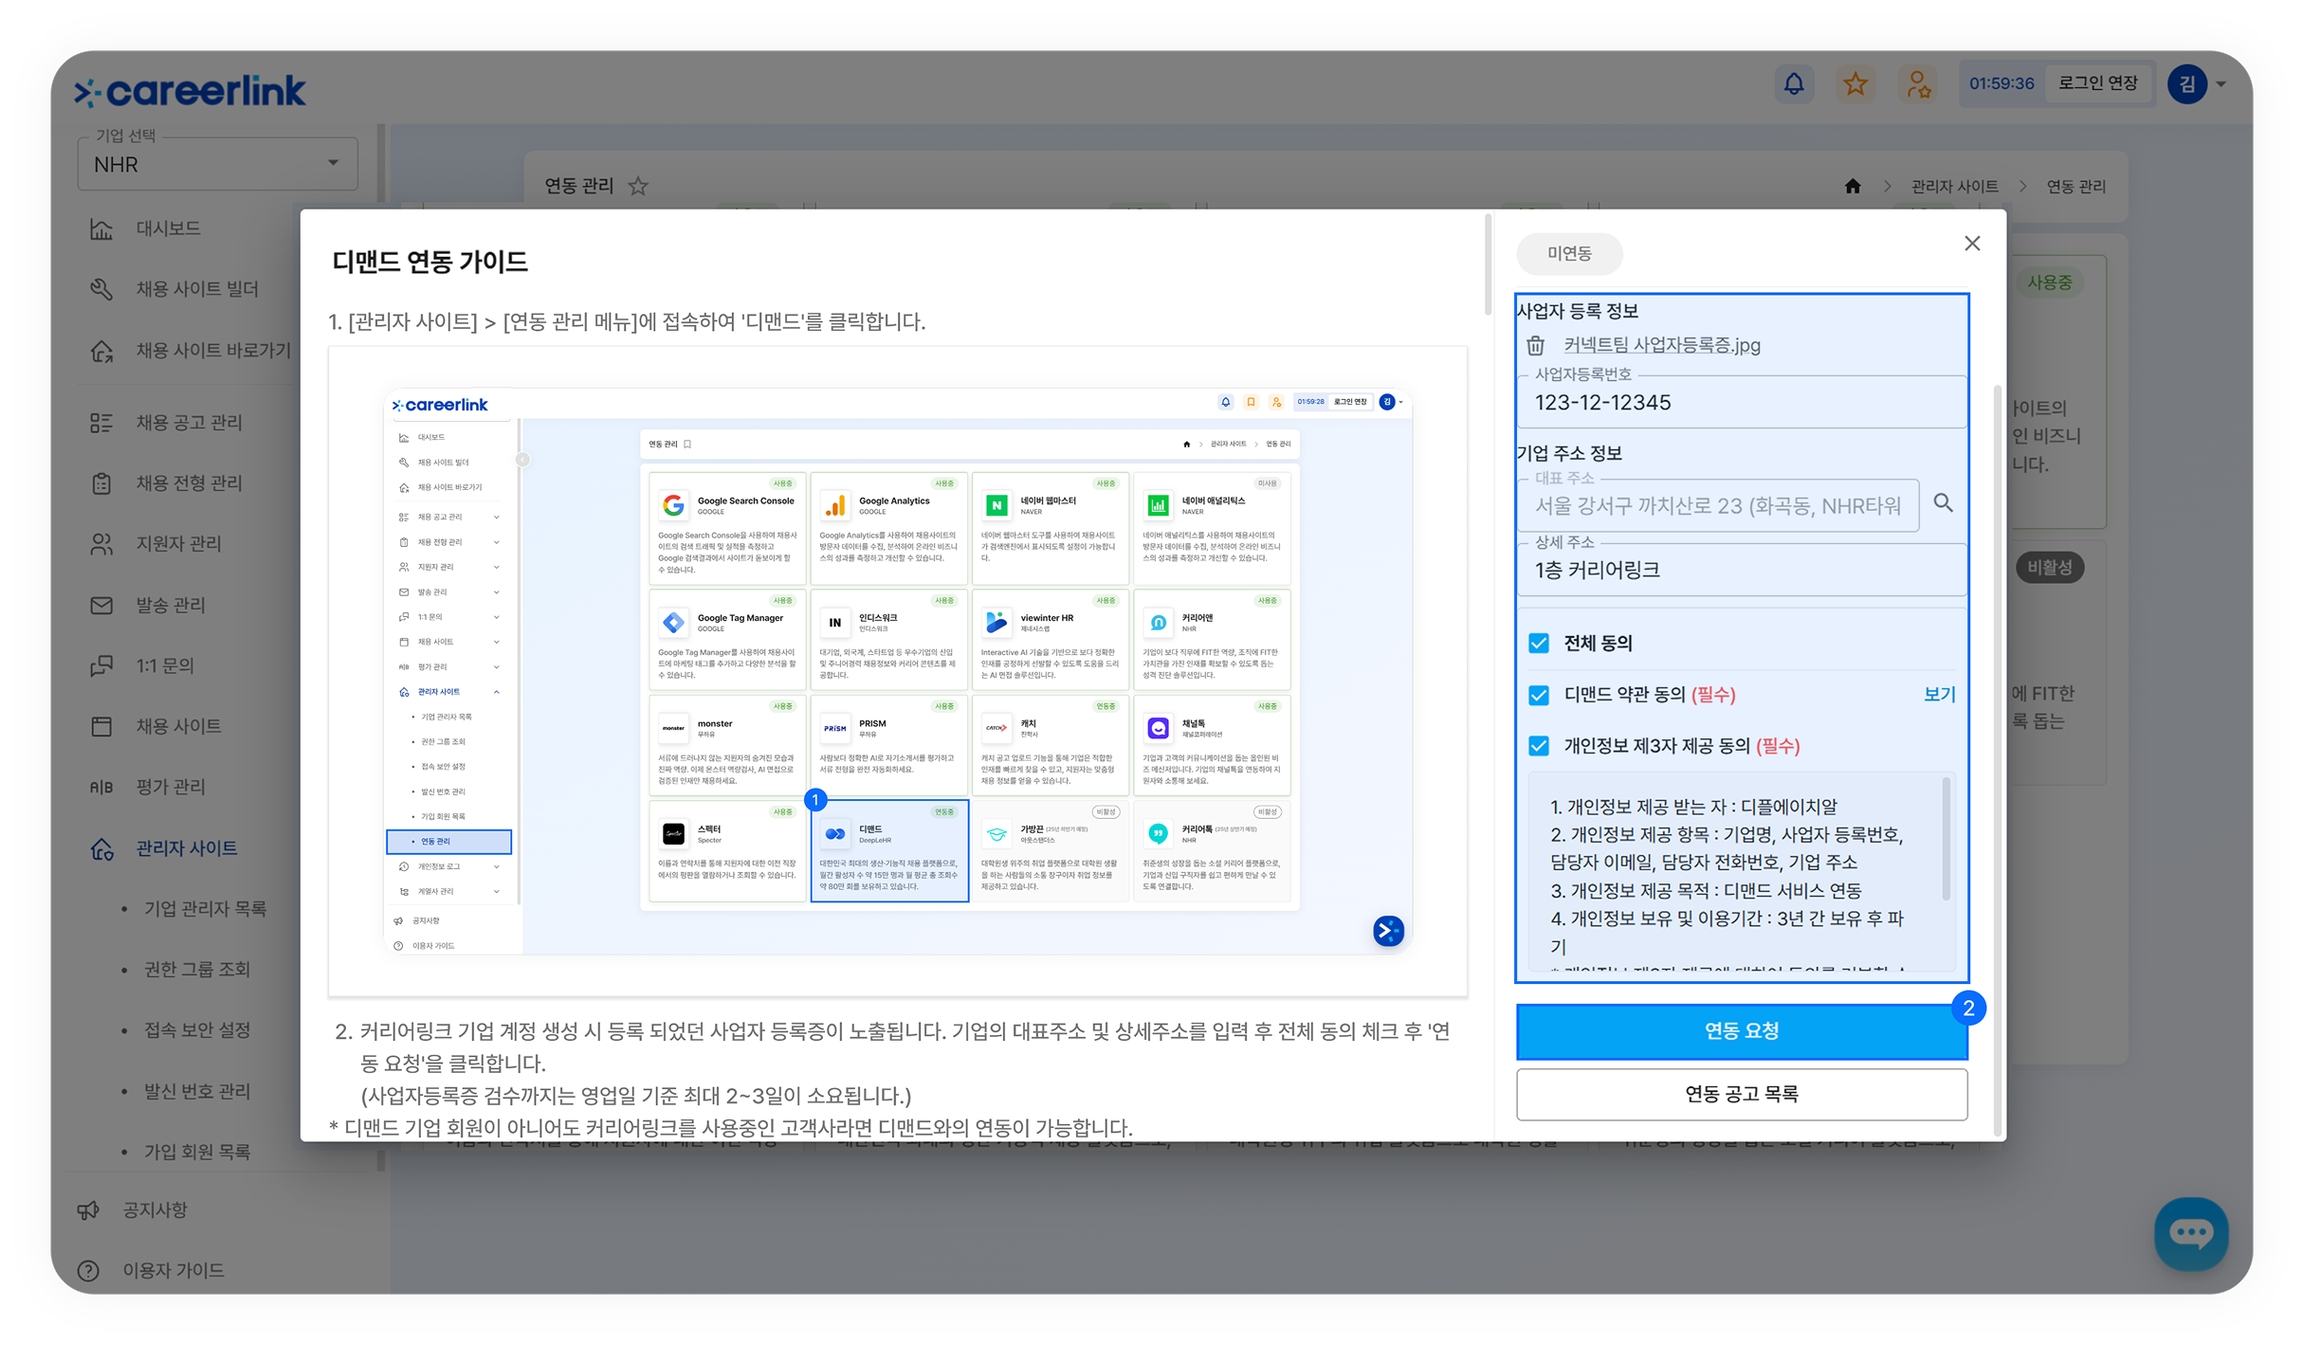The height and width of the screenshot is (1345, 2304).
Task: Open the 기업 선택 NHR dropdown
Action: (x=217, y=164)
